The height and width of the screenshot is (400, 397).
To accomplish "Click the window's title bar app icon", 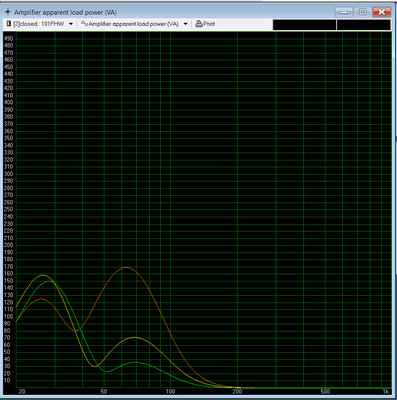I will click(8, 12).
